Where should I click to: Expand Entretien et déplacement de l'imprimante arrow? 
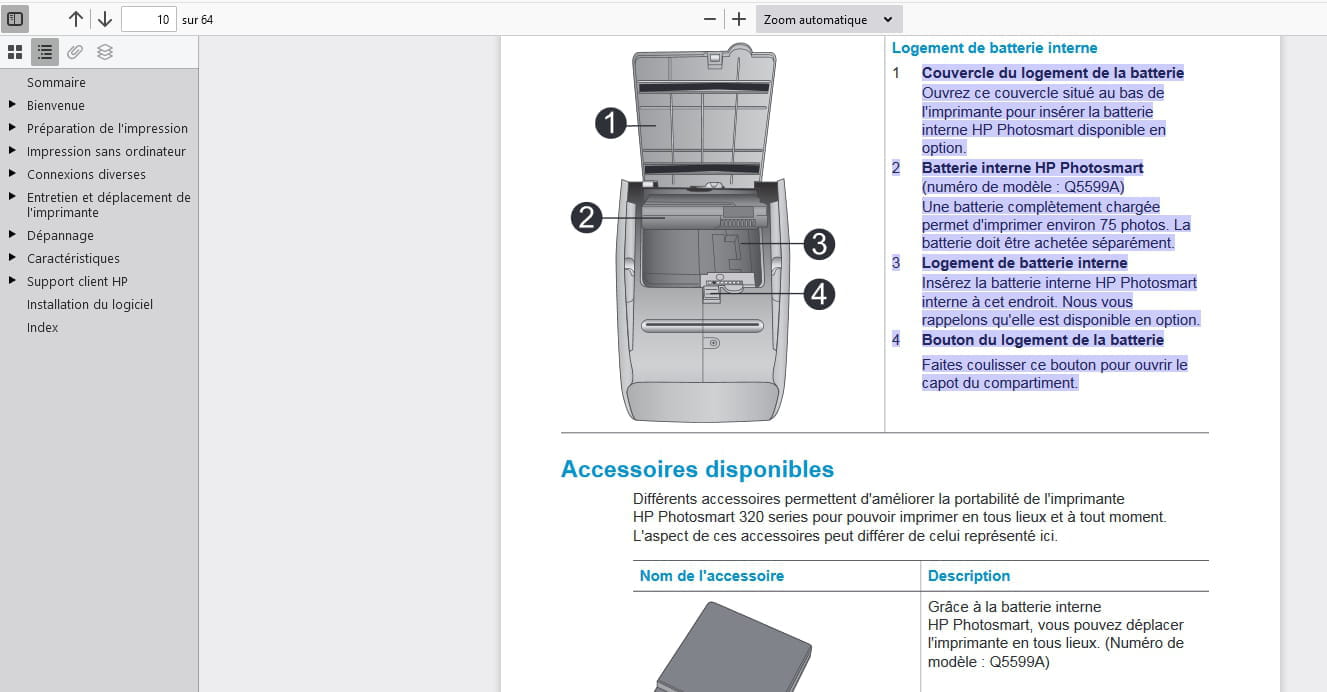(x=12, y=197)
